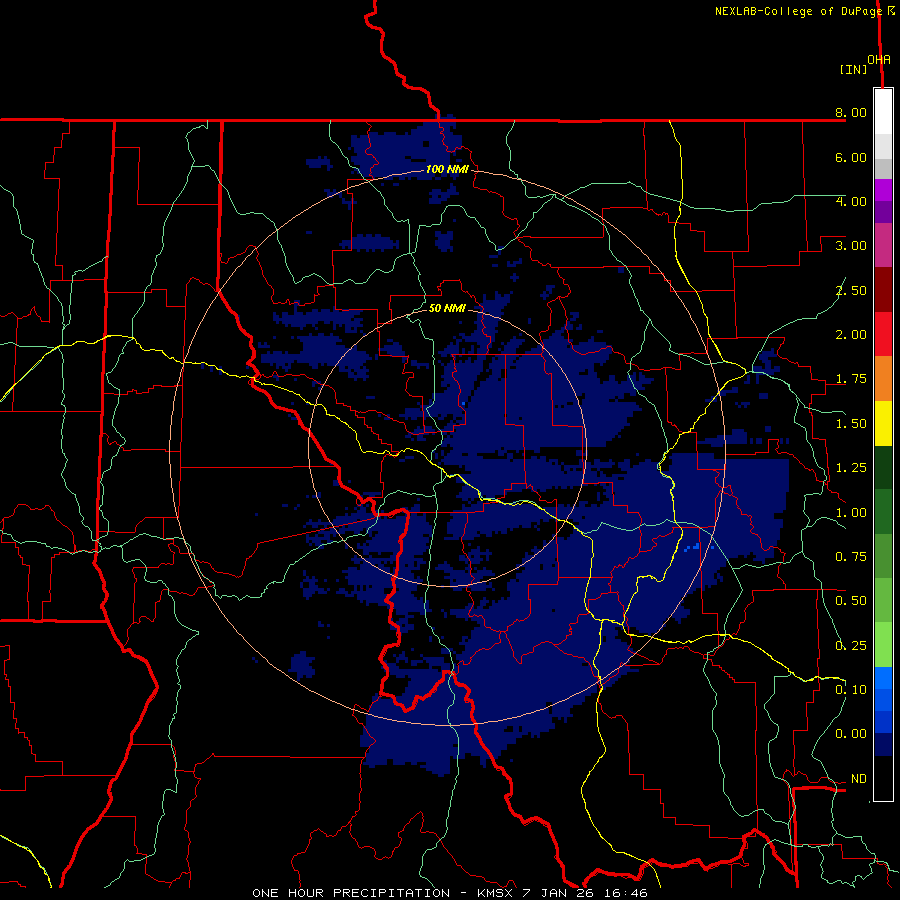Viewport: 900px width, 900px height.
Task: Click the 2.50 legend label
Action: (851, 290)
